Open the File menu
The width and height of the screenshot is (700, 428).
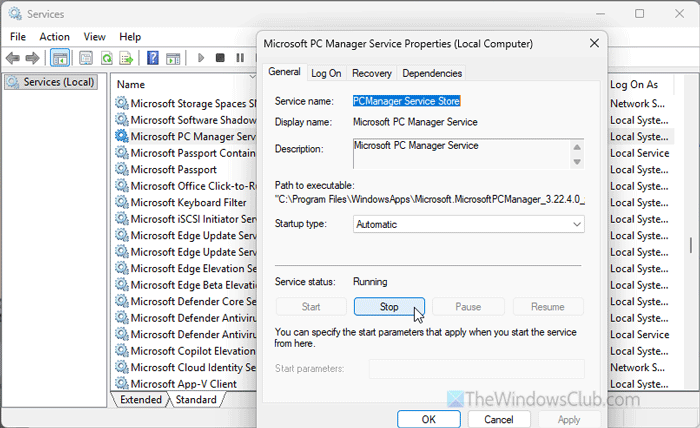pyautogui.click(x=18, y=37)
